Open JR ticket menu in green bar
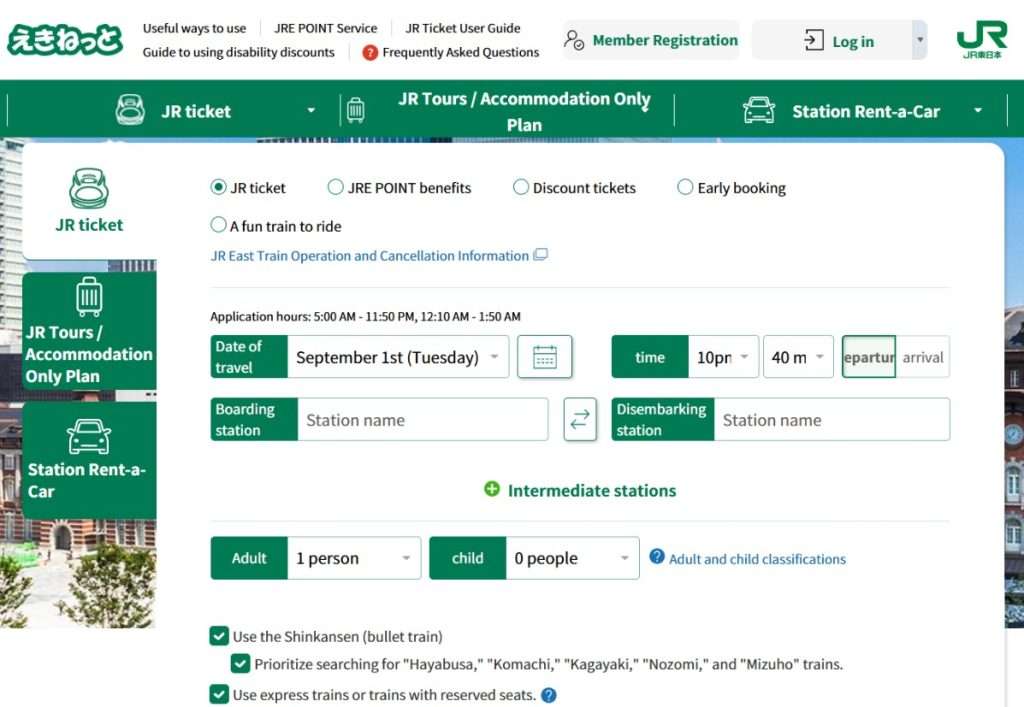Viewport: 1024px width, 707px height. coord(174,110)
